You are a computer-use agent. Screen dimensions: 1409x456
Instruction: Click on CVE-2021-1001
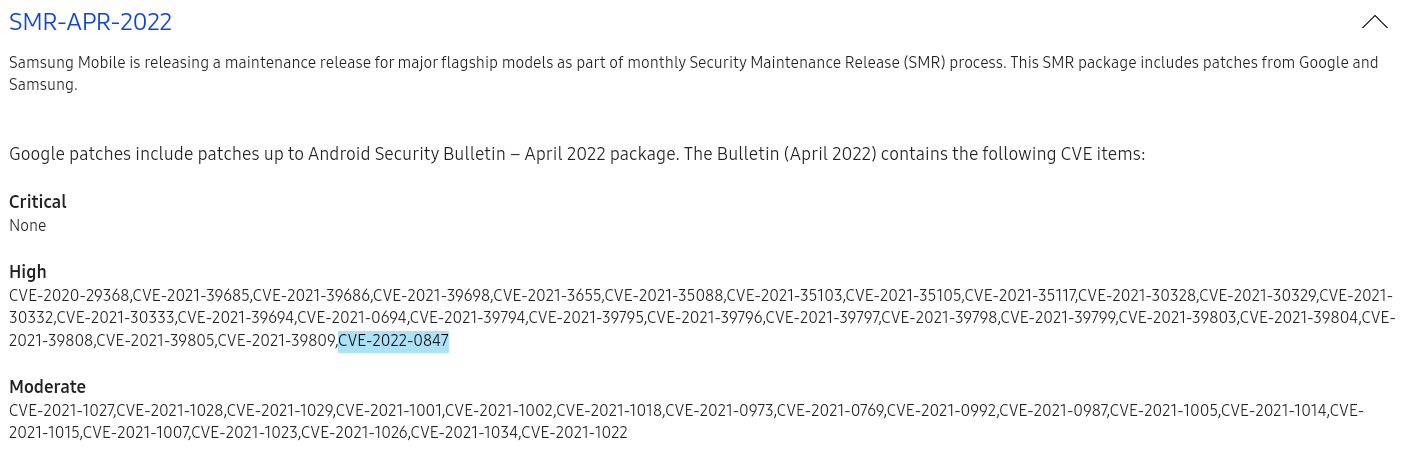coord(390,410)
